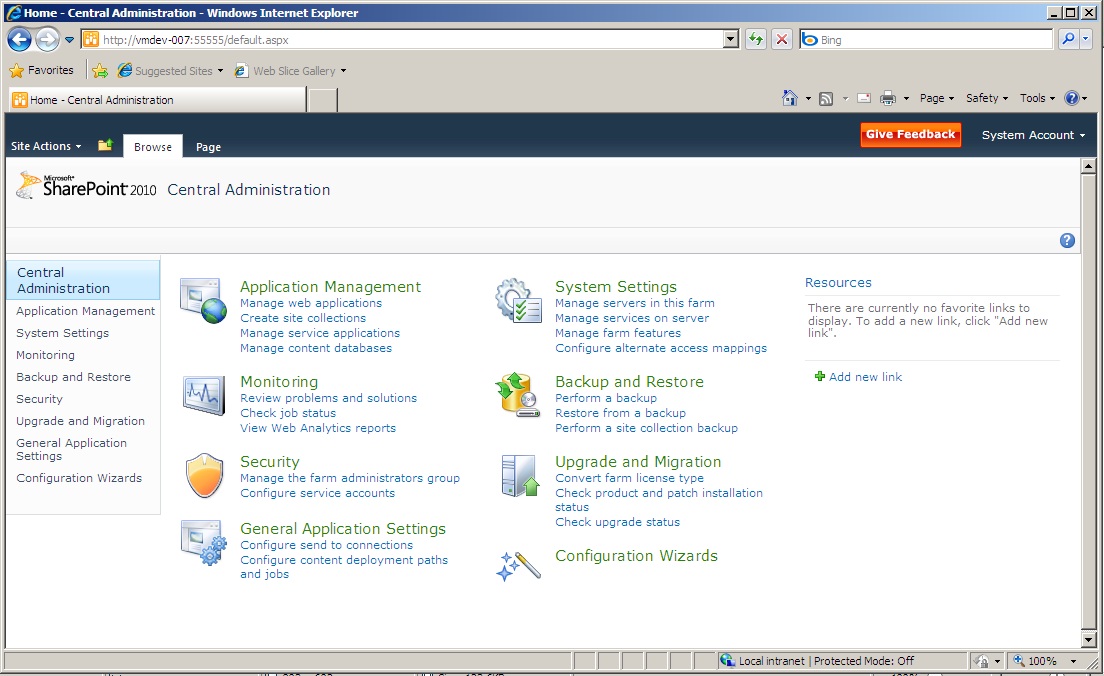Image resolution: width=1104 pixels, height=676 pixels.
Task: Select the Browse tab
Action: coord(152,146)
